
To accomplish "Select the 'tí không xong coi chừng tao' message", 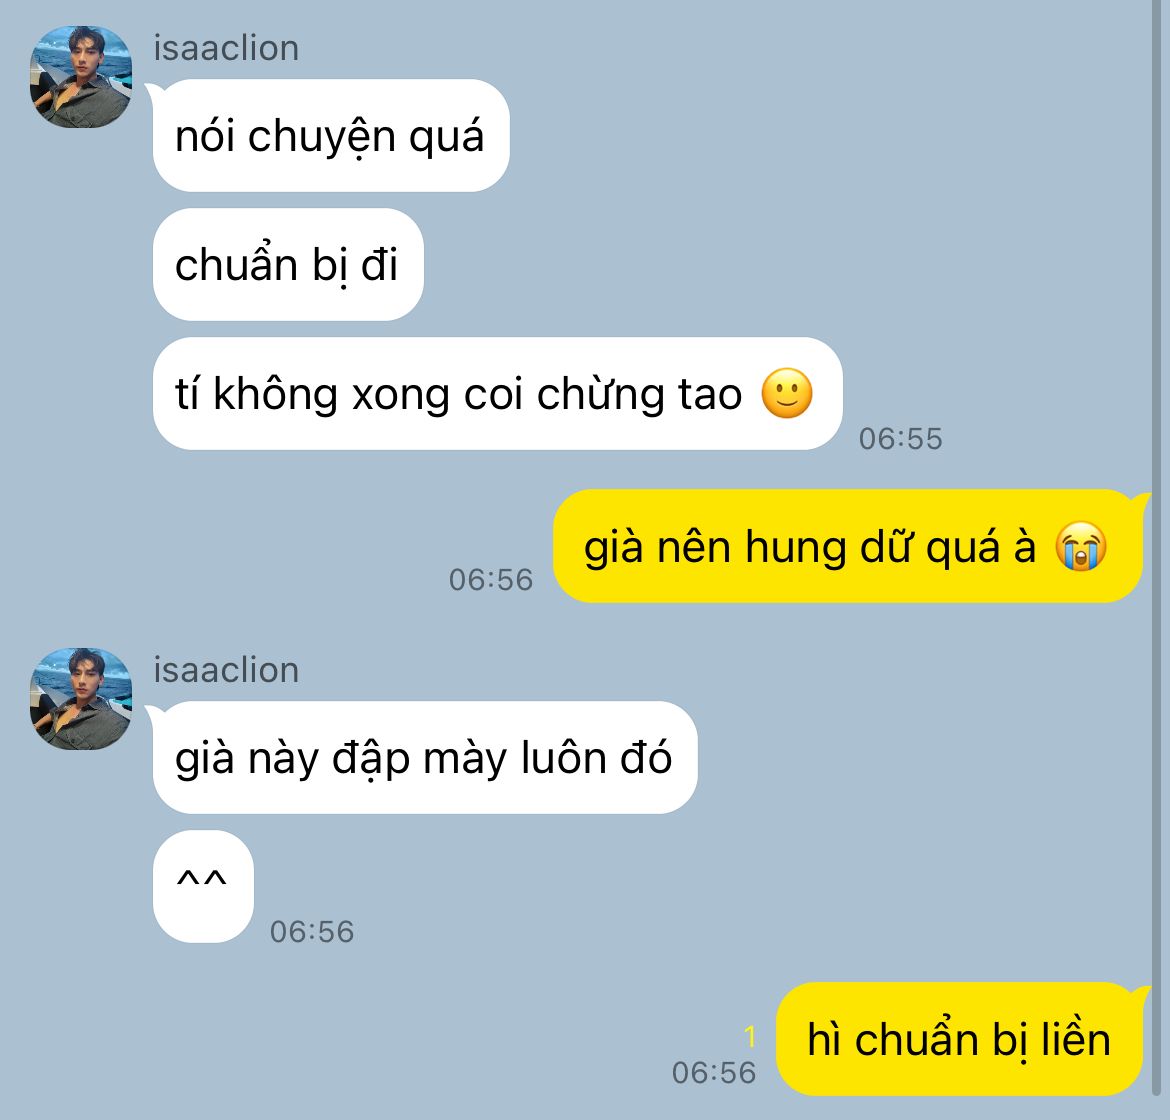I will point(498,394).
